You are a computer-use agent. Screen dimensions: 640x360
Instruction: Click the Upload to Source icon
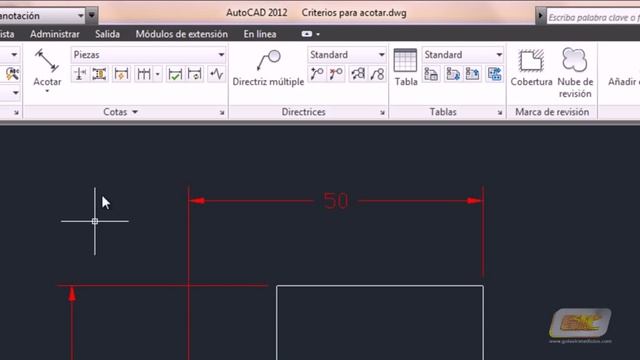[472, 74]
